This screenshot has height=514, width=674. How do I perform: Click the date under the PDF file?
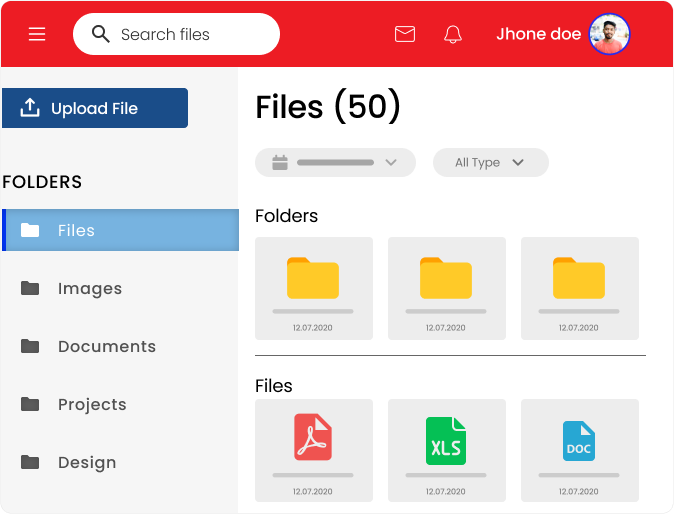pyautogui.click(x=312, y=491)
